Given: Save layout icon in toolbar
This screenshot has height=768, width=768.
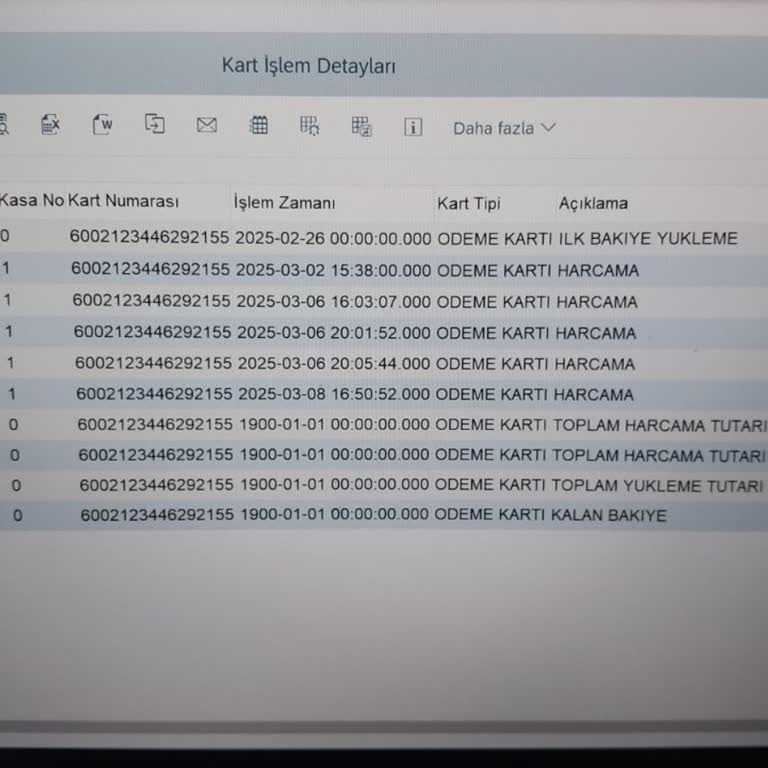Looking at the screenshot, I should click(361, 126).
